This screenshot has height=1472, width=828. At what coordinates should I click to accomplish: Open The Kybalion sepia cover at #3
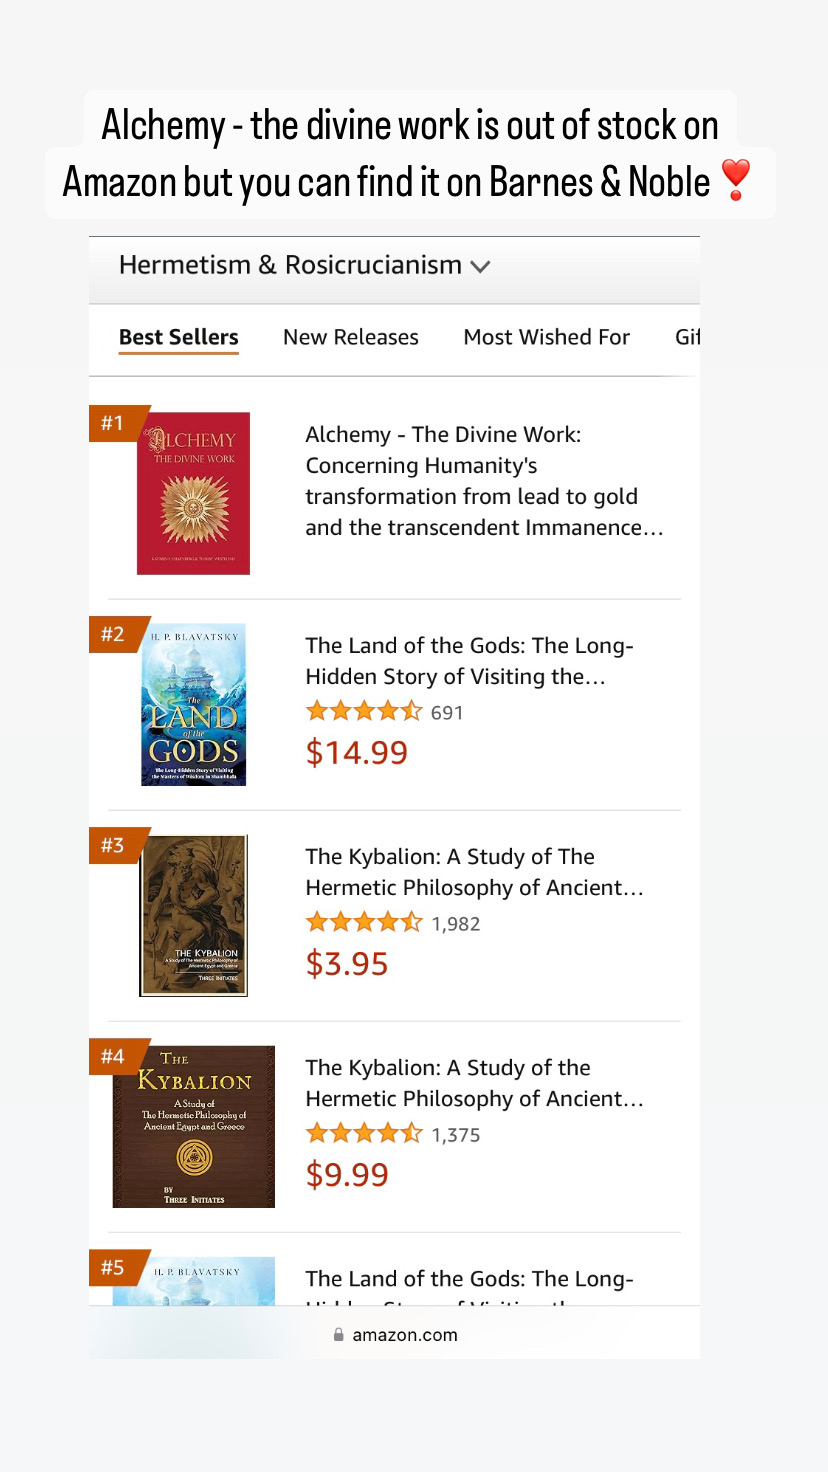tap(193, 916)
